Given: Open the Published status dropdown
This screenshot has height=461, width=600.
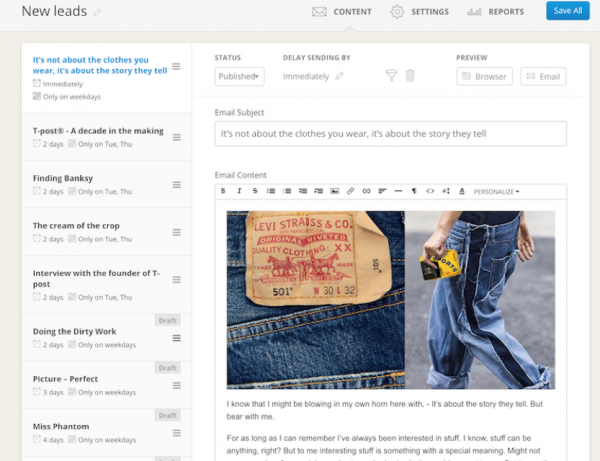Looking at the screenshot, I should point(240,76).
